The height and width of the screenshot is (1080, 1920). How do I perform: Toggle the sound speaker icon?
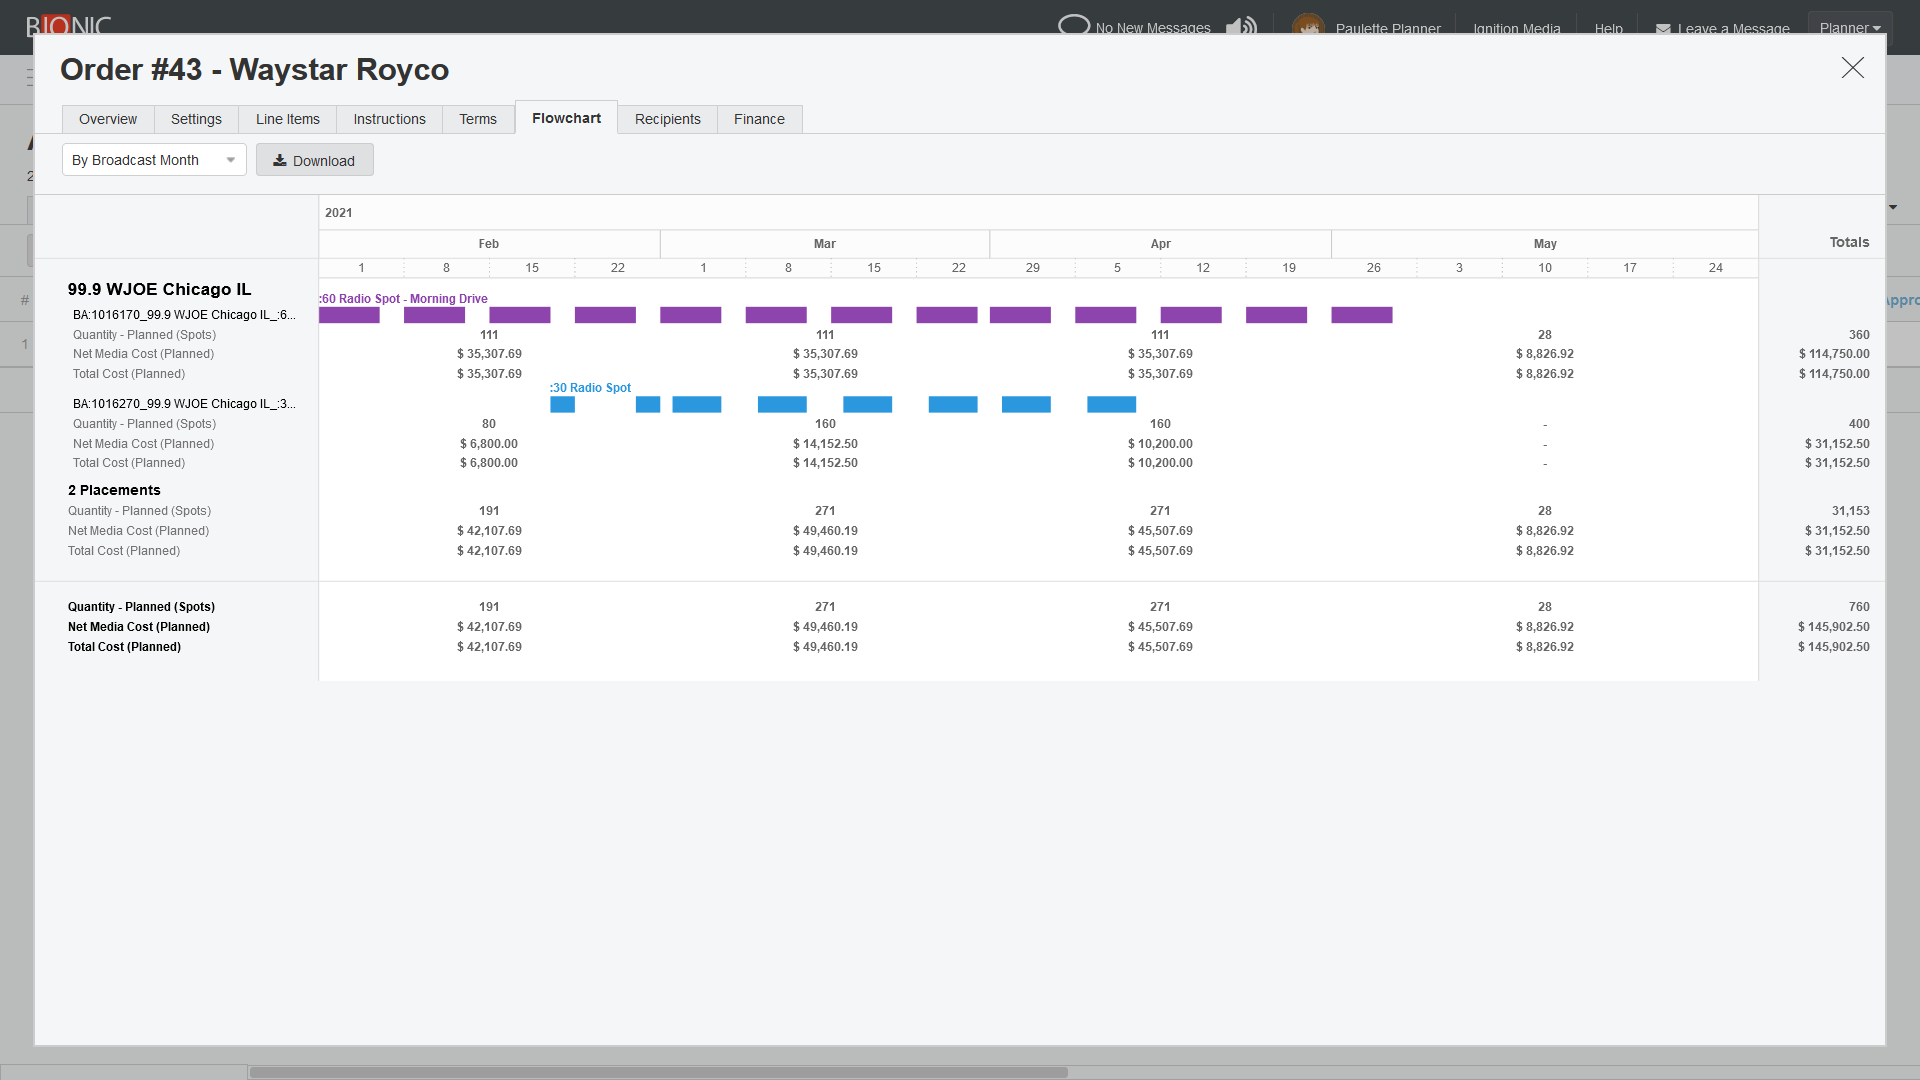1241,26
